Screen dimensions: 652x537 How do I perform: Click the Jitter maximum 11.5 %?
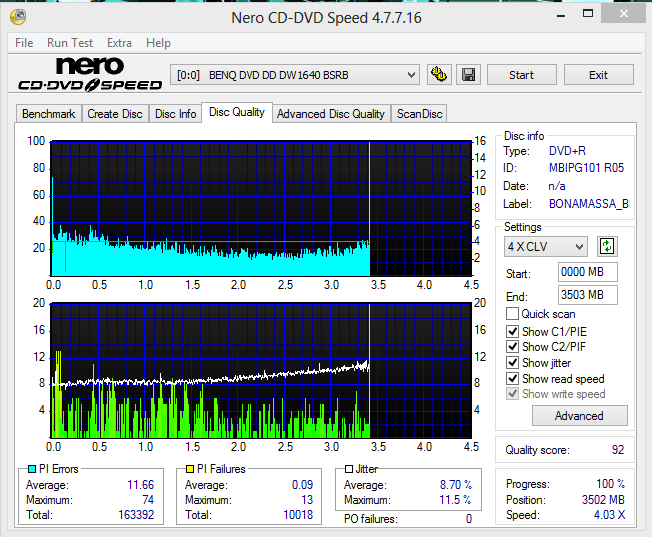[455, 500]
